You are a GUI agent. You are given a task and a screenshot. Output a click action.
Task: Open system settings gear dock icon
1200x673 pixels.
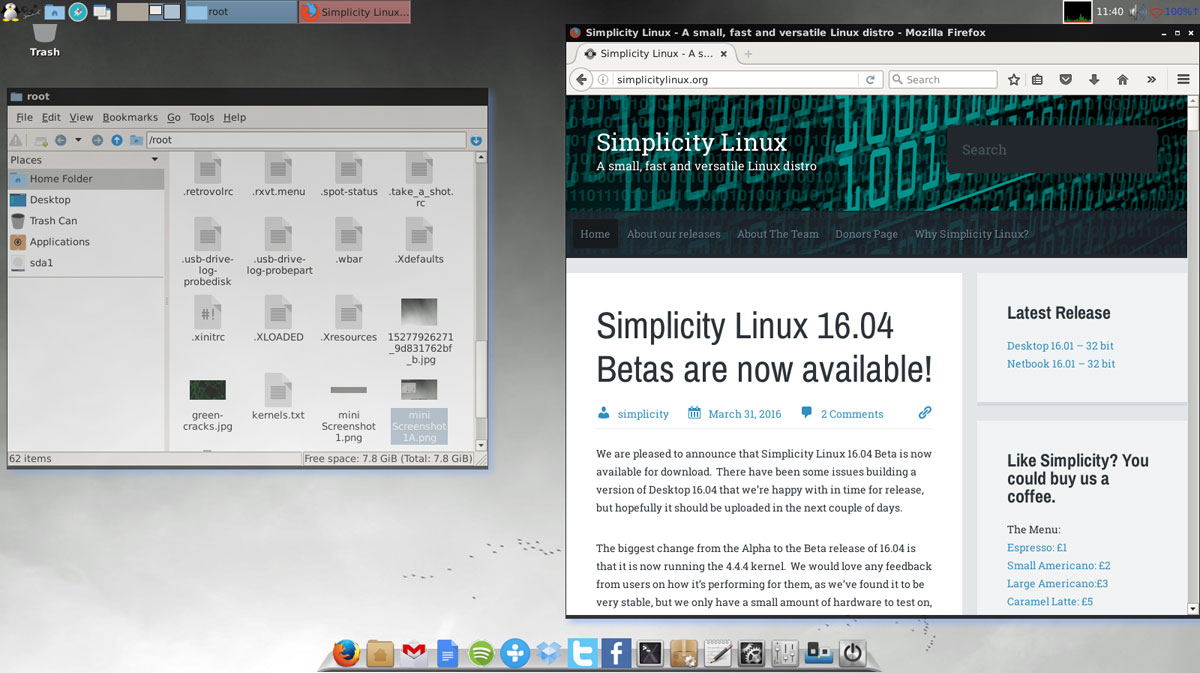[x=751, y=654]
